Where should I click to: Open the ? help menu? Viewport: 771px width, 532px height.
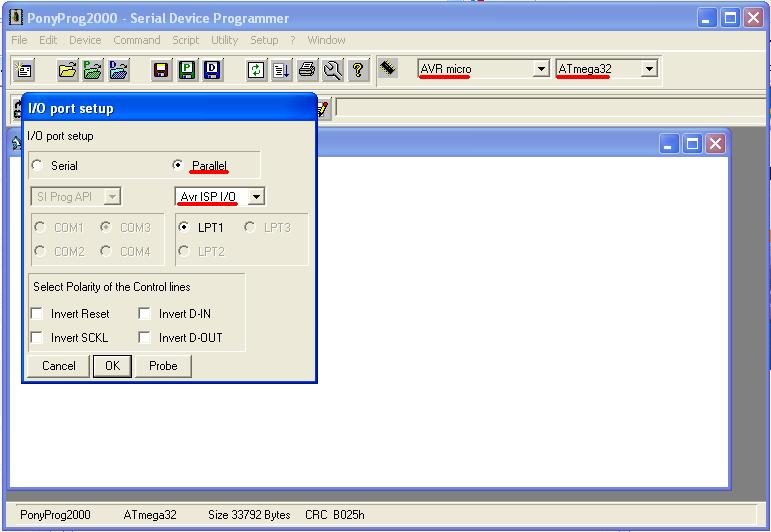293,40
